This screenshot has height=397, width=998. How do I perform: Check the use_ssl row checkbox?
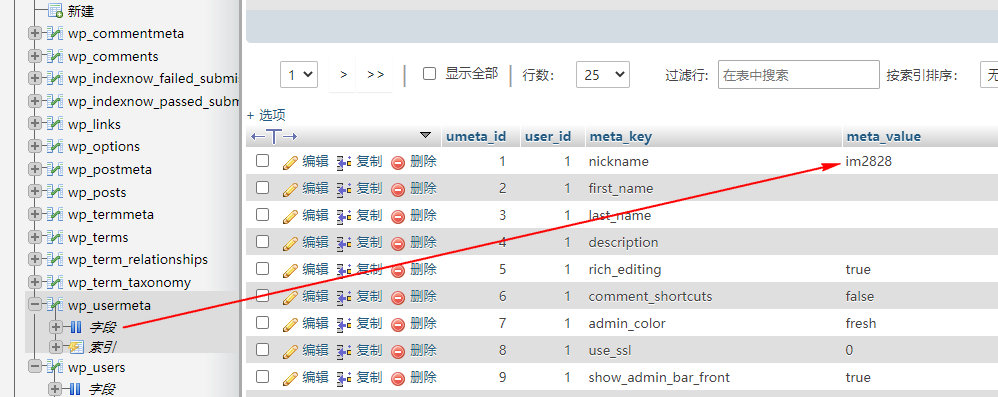[262, 349]
